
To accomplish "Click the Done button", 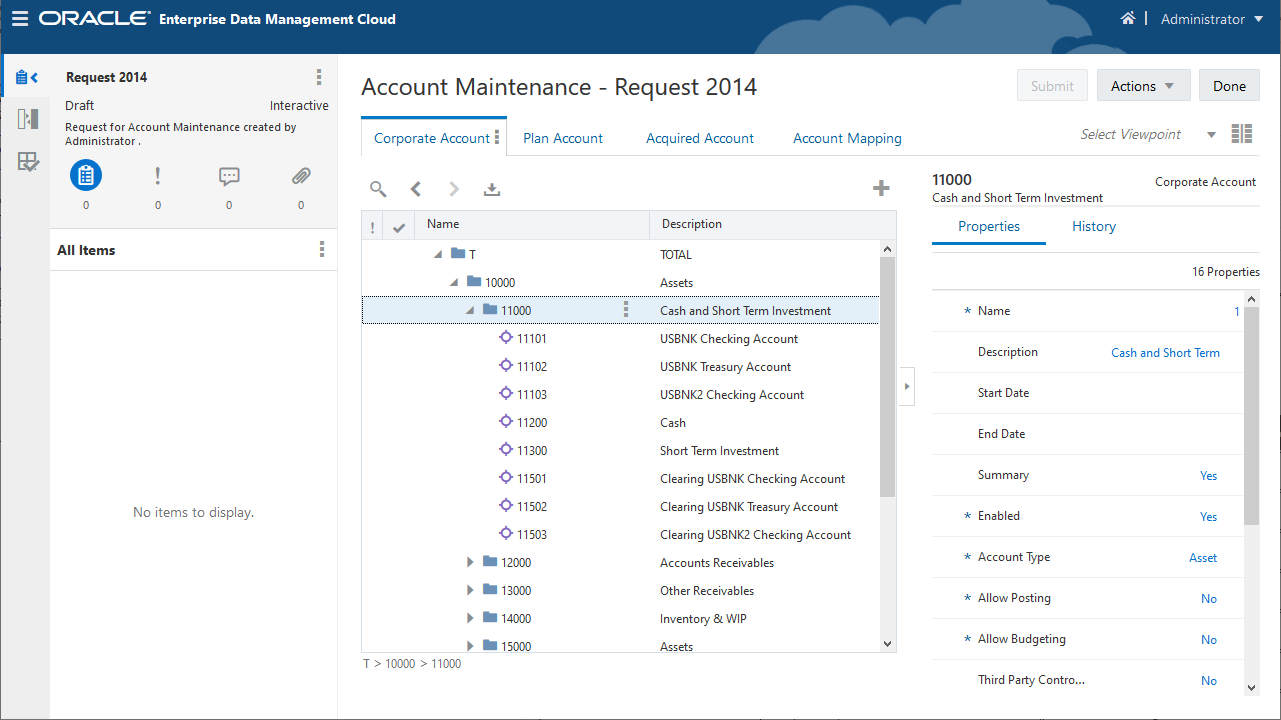I will pos(1229,86).
